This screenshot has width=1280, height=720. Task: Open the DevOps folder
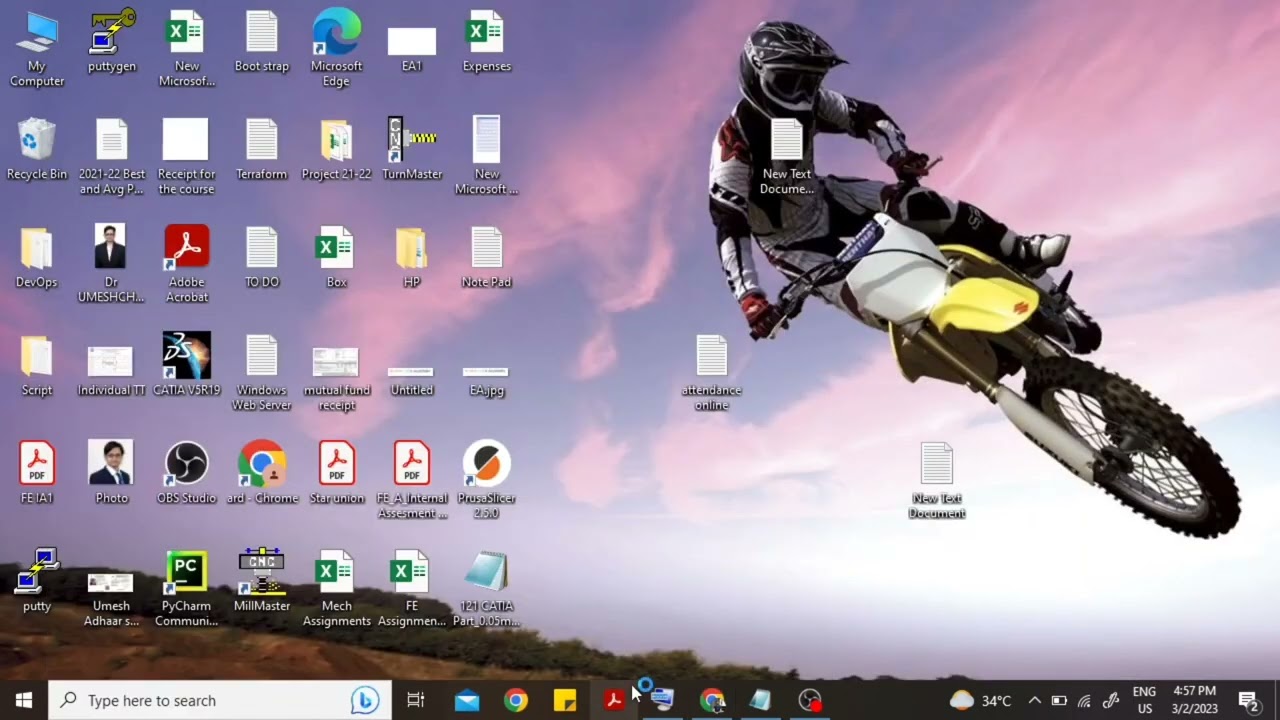(x=37, y=257)
